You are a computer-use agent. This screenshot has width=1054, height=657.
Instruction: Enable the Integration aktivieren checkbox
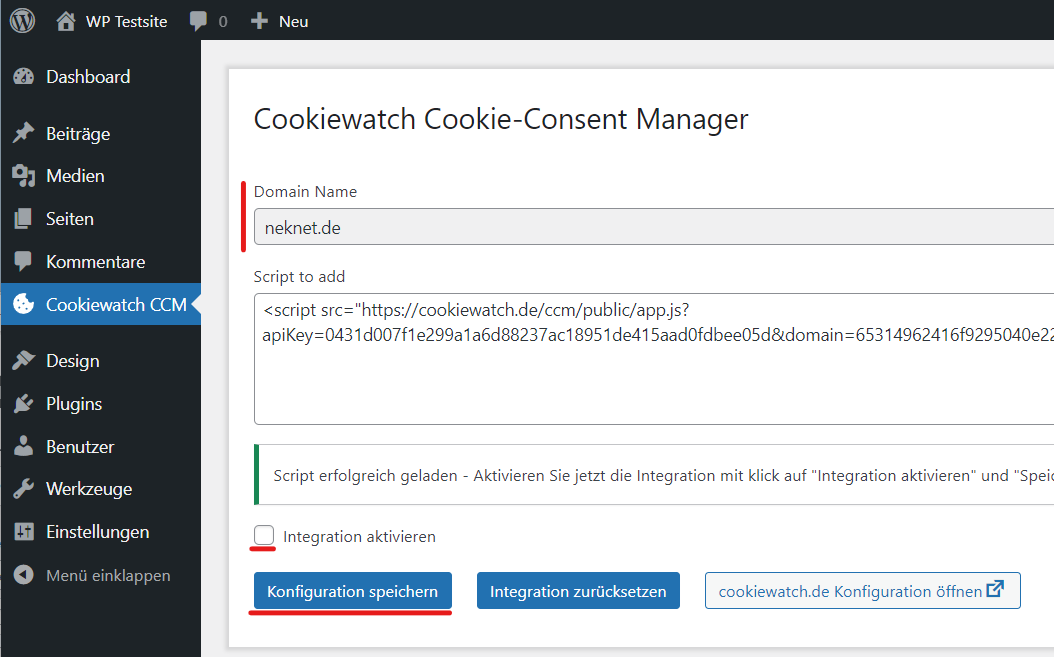(264, 536)
